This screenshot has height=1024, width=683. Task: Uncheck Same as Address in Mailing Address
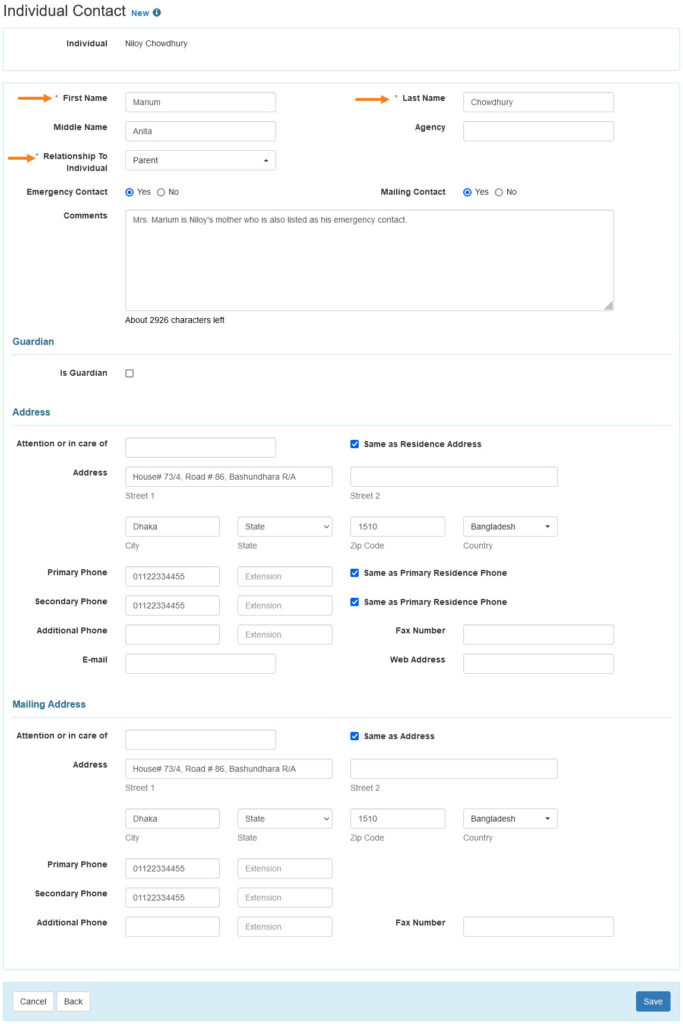[x=355, y=736]
